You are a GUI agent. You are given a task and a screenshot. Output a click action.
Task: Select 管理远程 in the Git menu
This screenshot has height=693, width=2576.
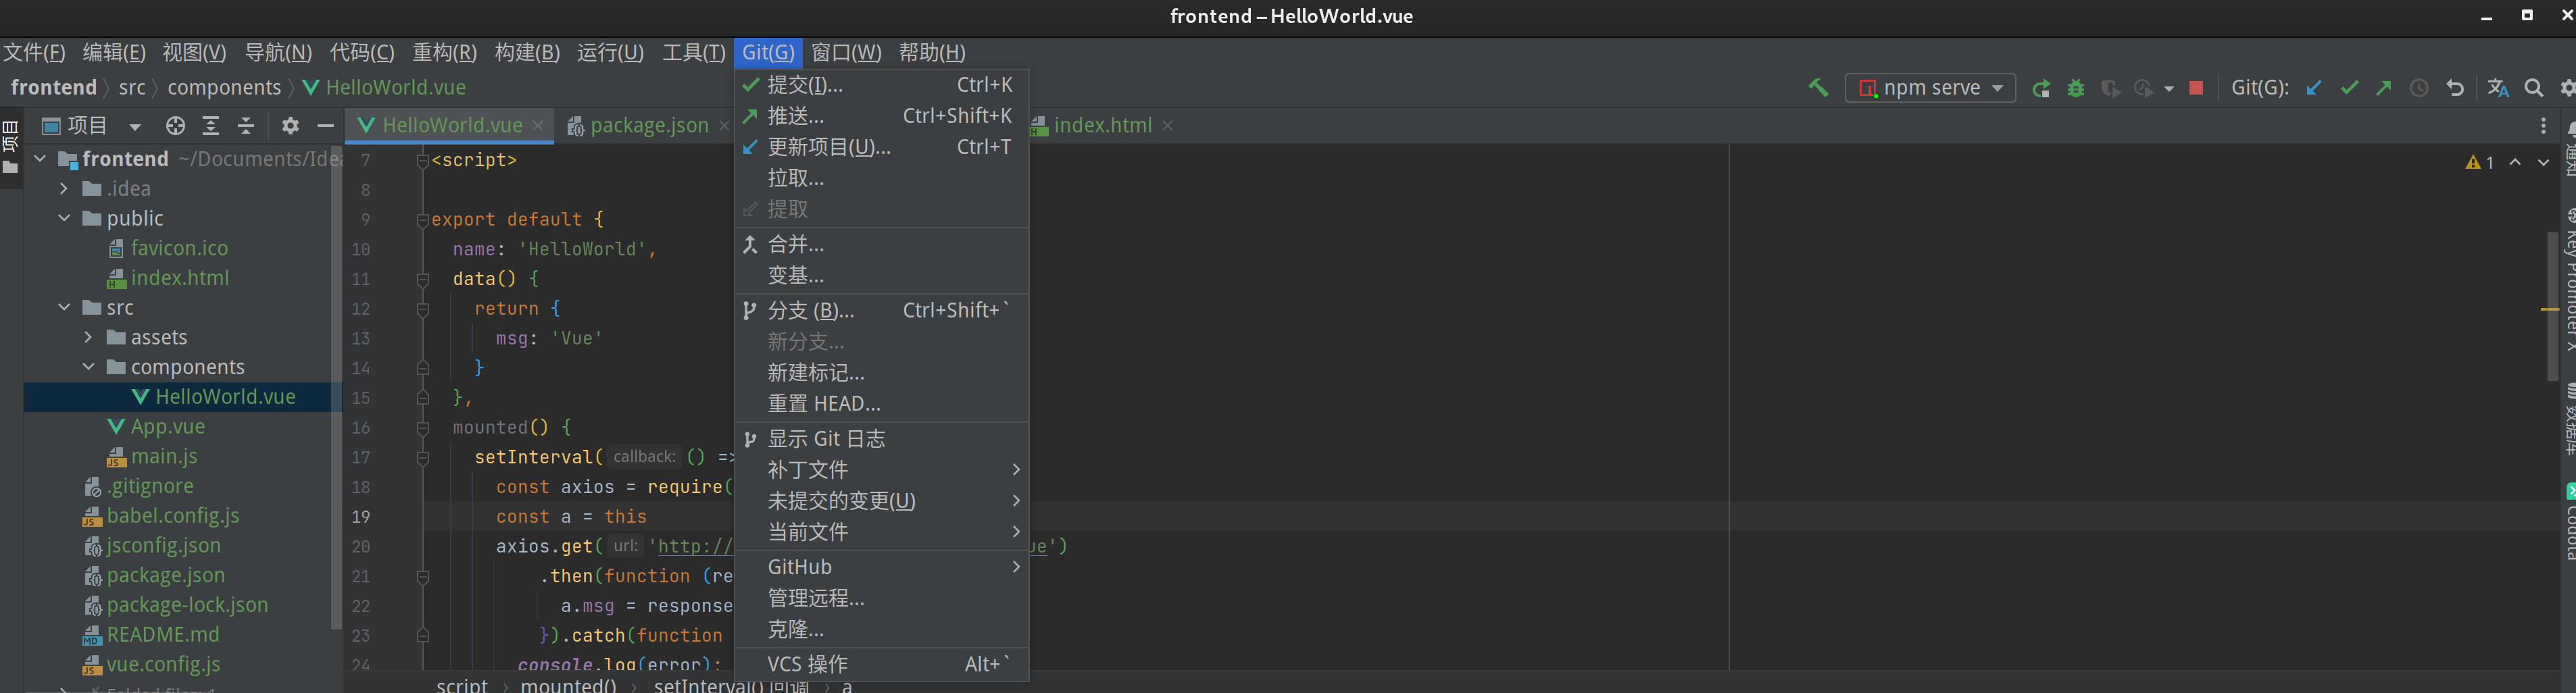click(x=882, y=598)
